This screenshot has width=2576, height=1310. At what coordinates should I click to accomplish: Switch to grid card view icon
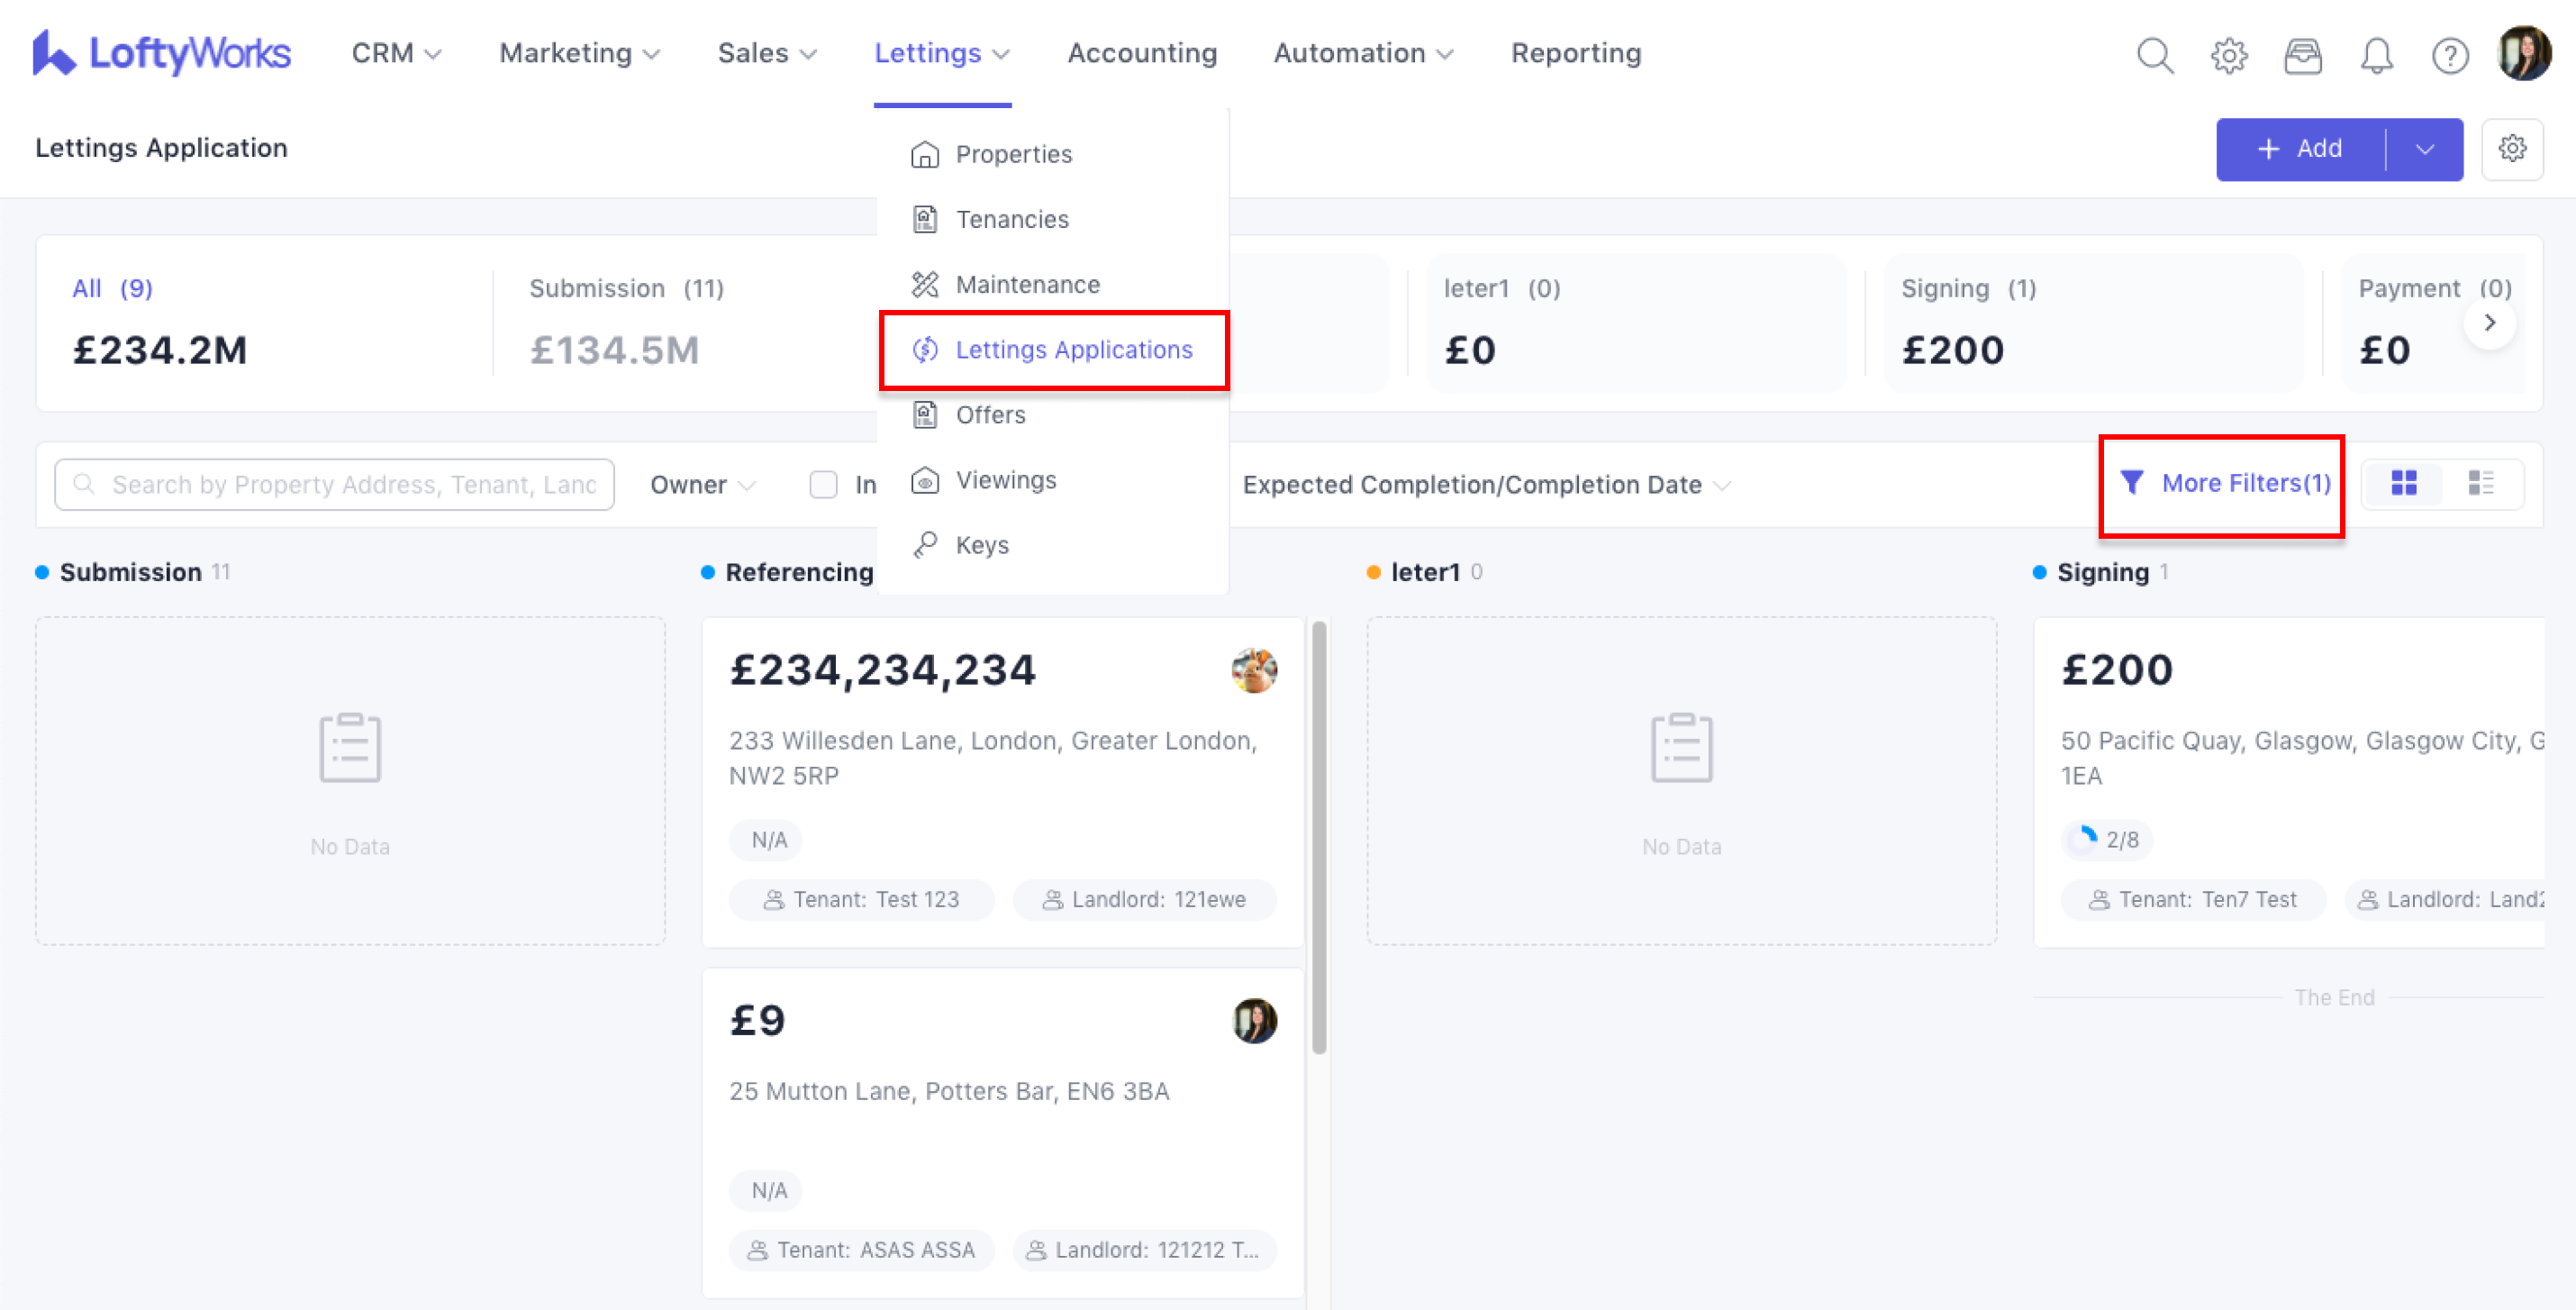(2403, 484)
